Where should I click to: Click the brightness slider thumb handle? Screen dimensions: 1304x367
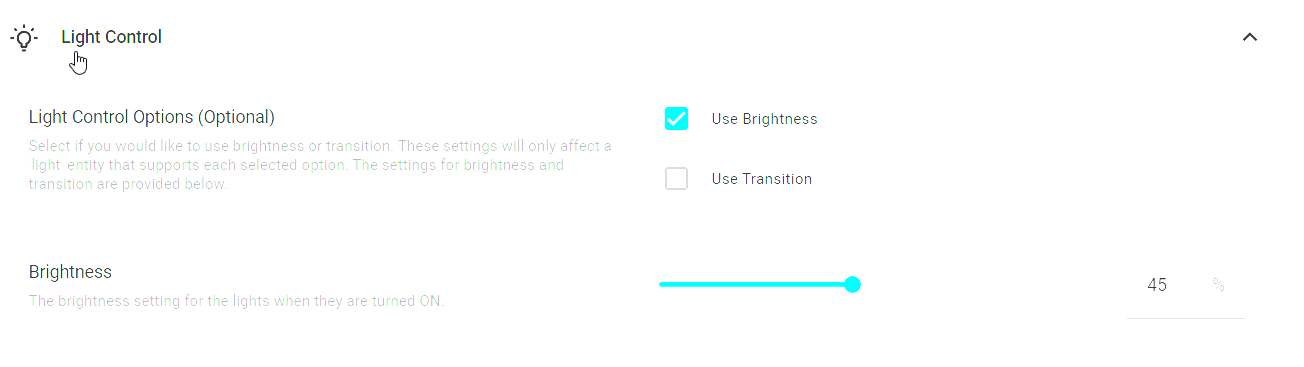(x=853, y=285)
